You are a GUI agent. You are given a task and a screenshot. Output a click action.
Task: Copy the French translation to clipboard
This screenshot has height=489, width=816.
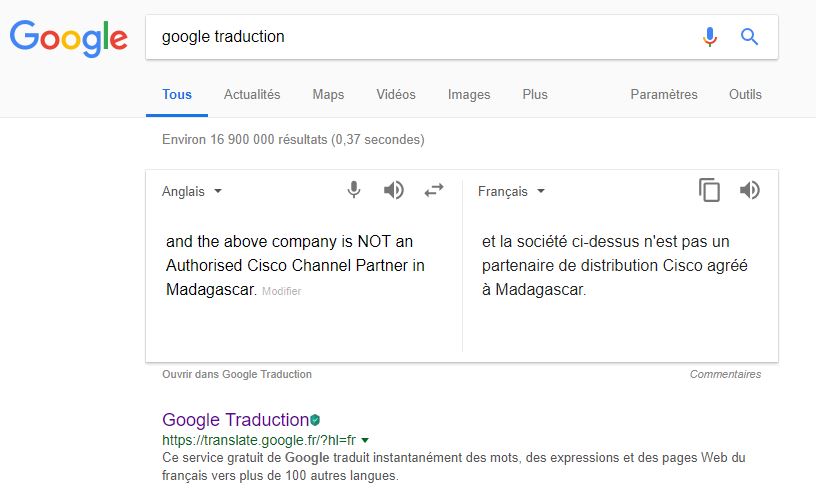pyautogui.click(x=709, y=190)
